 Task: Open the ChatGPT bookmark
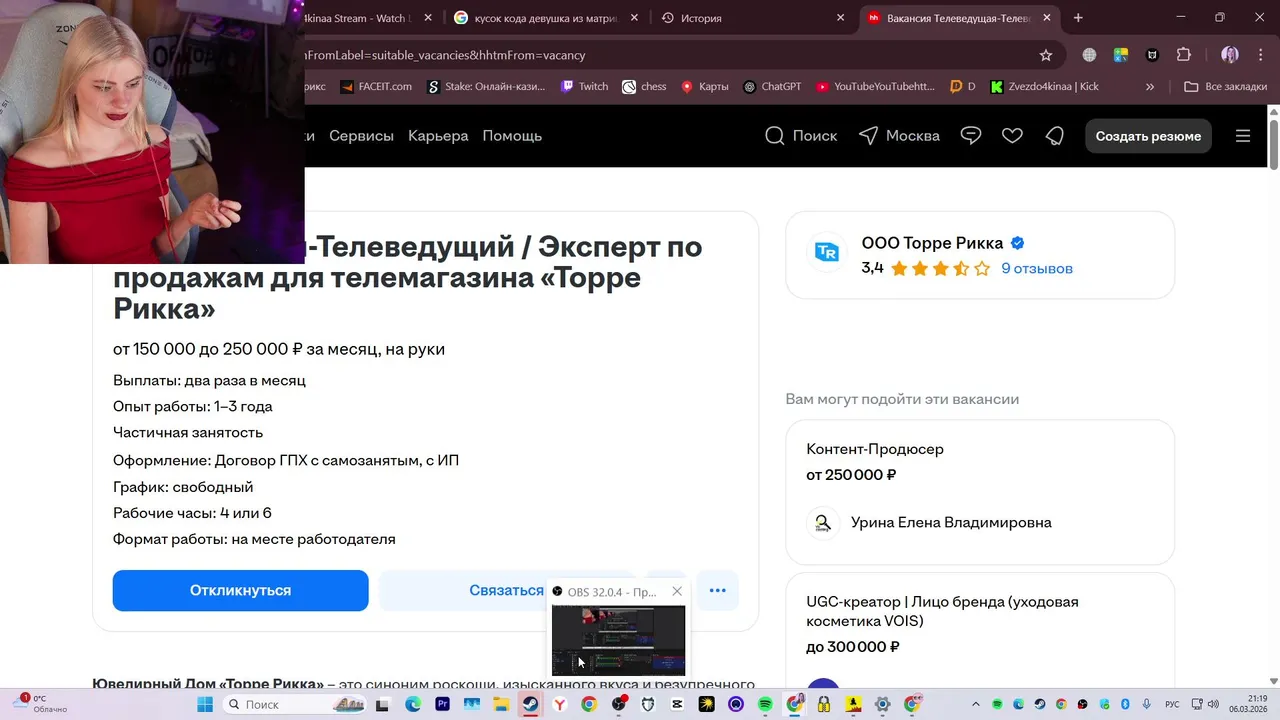pos(772,87)
